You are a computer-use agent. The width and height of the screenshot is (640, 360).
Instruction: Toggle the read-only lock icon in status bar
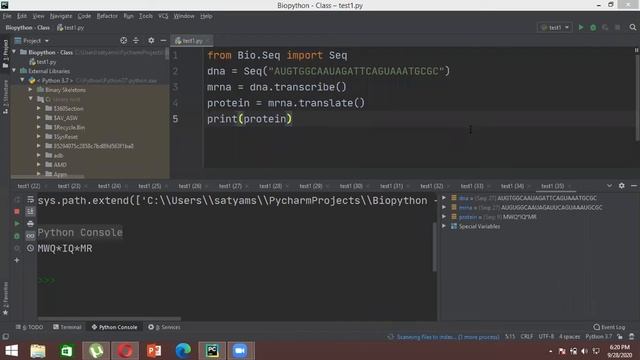point(620,337)
